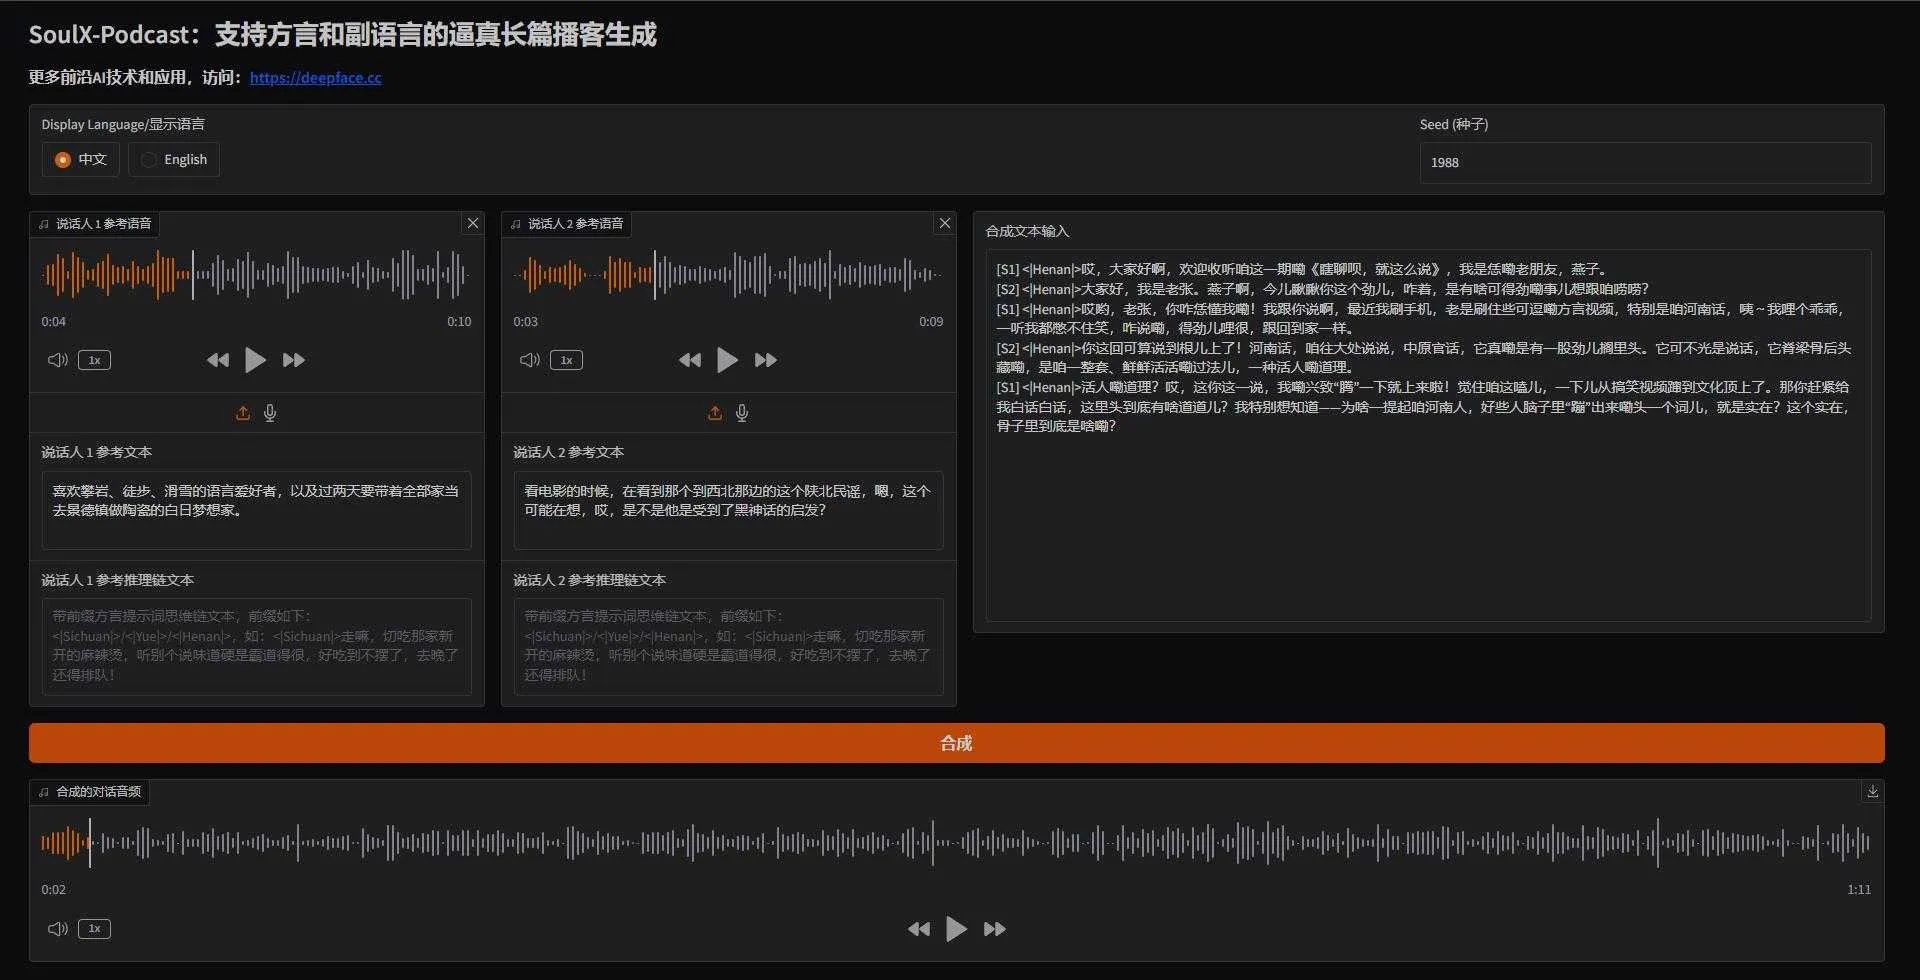Rewind the synthesized dialogue audio

918,928
